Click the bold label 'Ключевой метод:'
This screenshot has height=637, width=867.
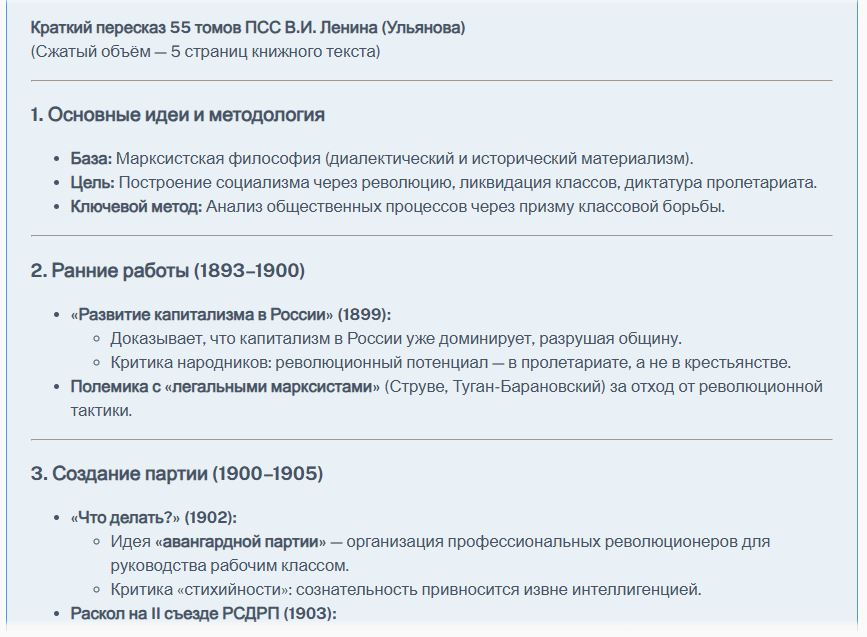(136, 207)
